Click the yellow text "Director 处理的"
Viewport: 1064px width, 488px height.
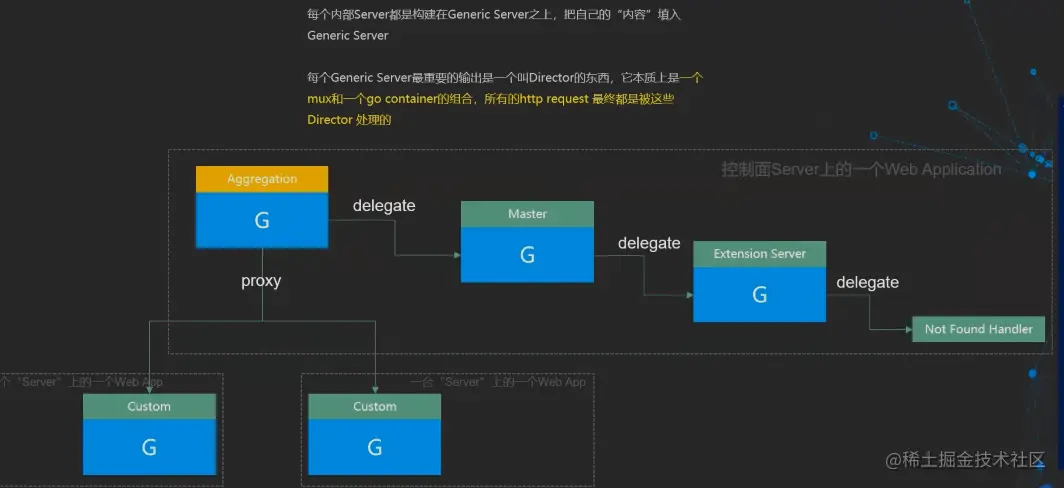click(349, 120)
